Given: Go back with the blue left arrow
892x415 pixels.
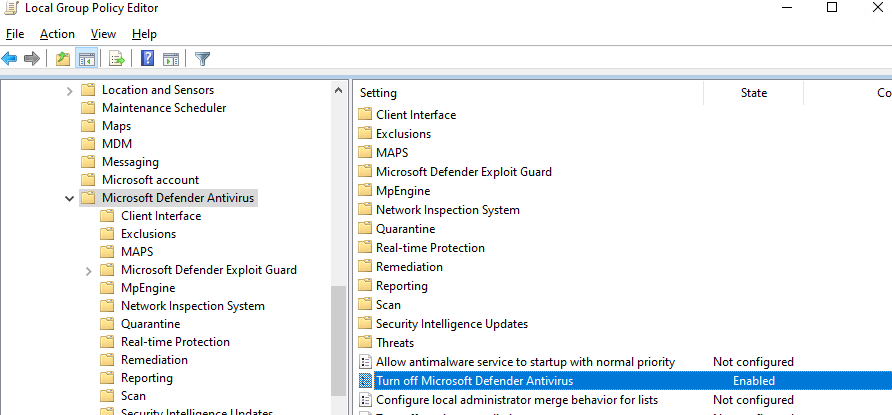Looking at the screenshot, I should [10, 58].
